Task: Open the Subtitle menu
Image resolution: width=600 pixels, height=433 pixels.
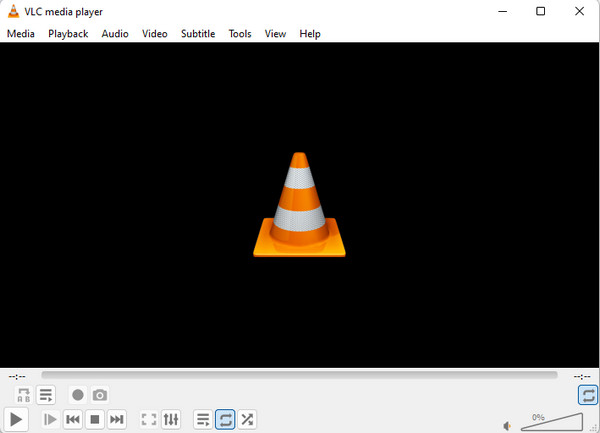Action: point(198,34)
